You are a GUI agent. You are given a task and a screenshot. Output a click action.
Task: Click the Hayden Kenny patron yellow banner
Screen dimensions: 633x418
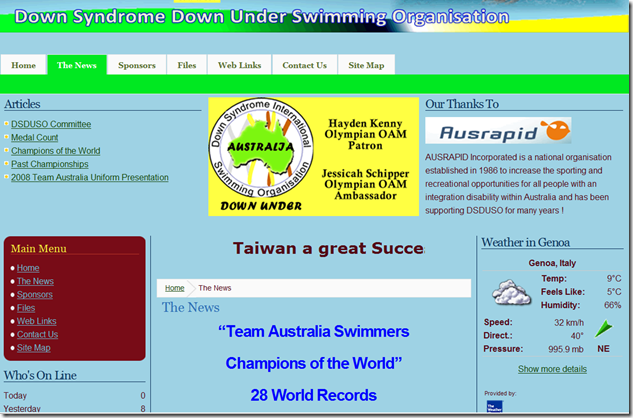point(314,156)
